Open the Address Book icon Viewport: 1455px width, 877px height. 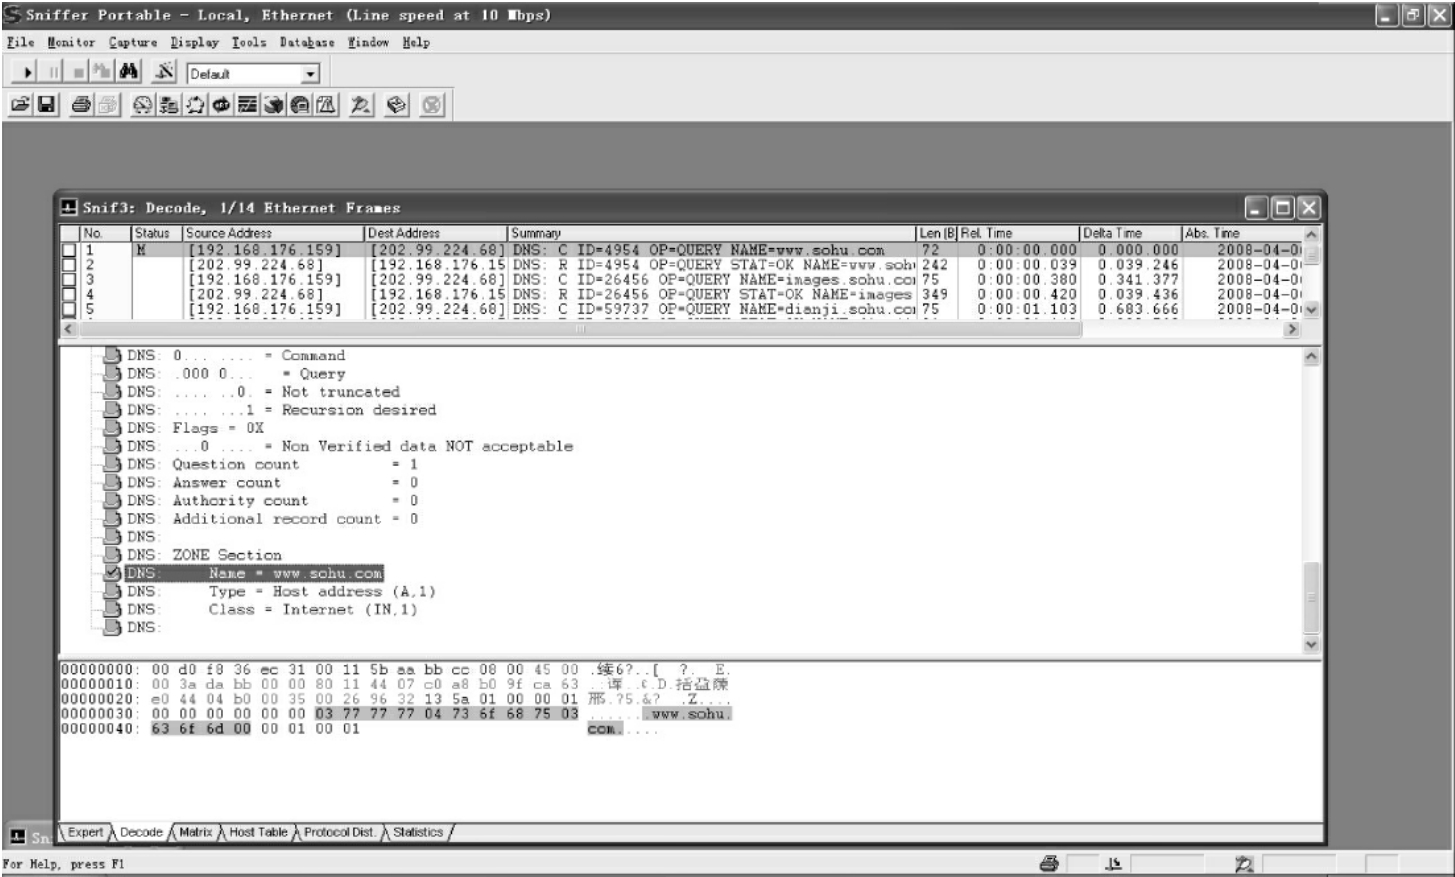click(397, 105)
